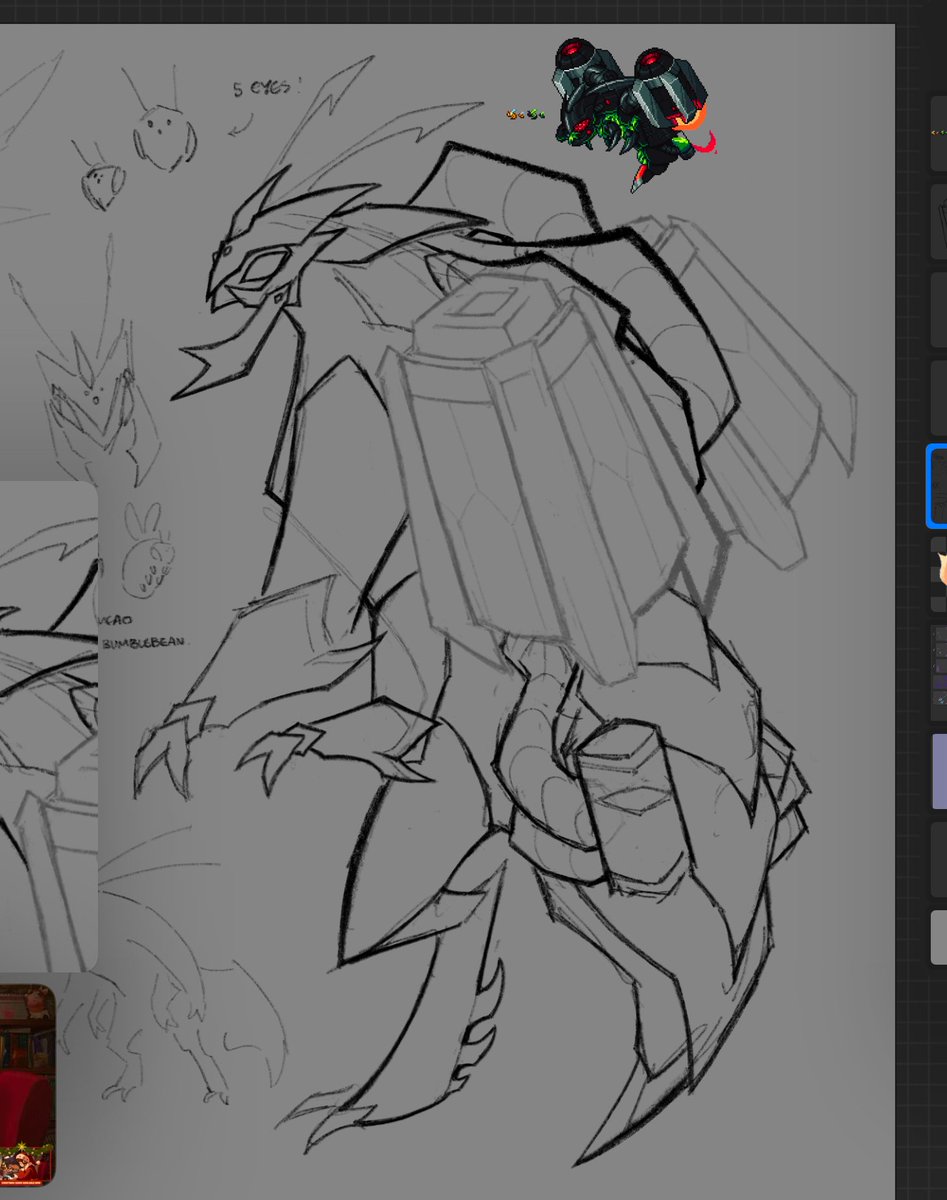Select the blue-outlined active layer thumbnail
The image size is (947, 1200).
click(x=936, y=485)
